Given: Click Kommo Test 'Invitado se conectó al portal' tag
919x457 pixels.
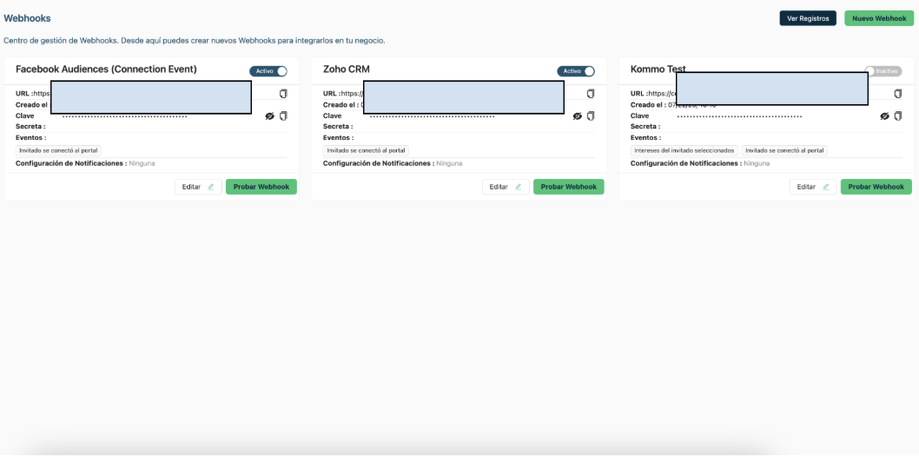Looking at the screenshot, I should 784,151.
